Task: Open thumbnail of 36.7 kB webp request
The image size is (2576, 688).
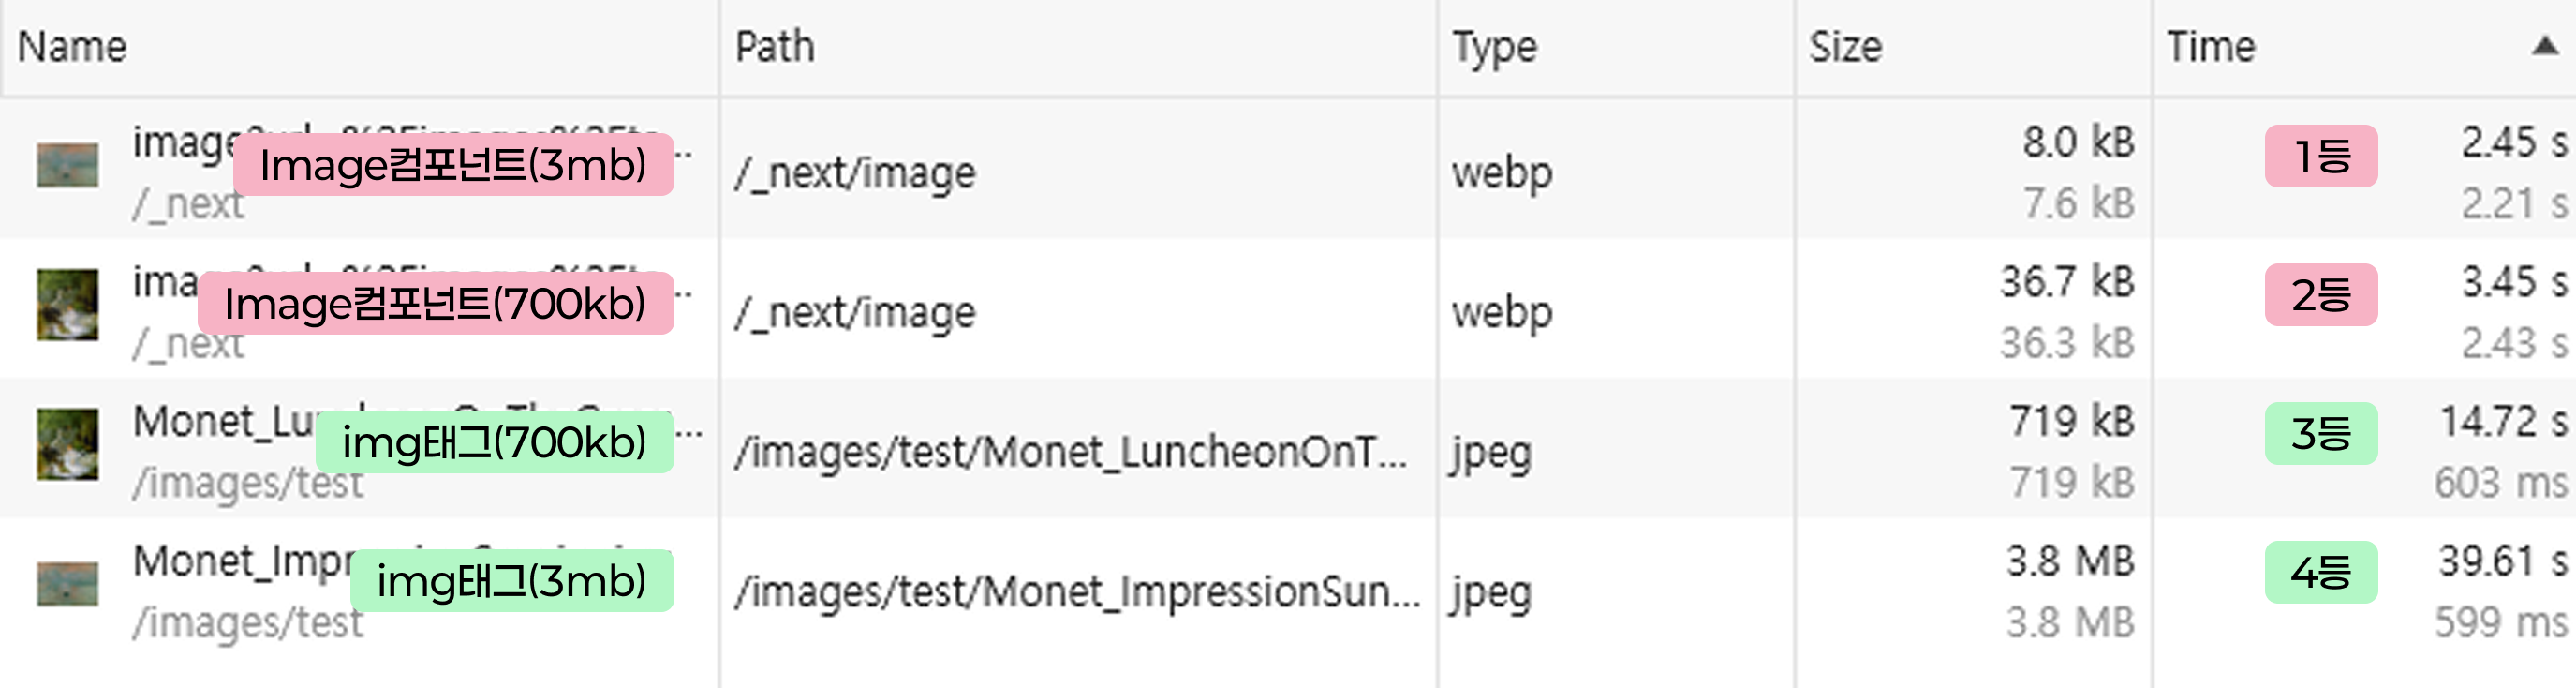Action: (x=68, y=305)
